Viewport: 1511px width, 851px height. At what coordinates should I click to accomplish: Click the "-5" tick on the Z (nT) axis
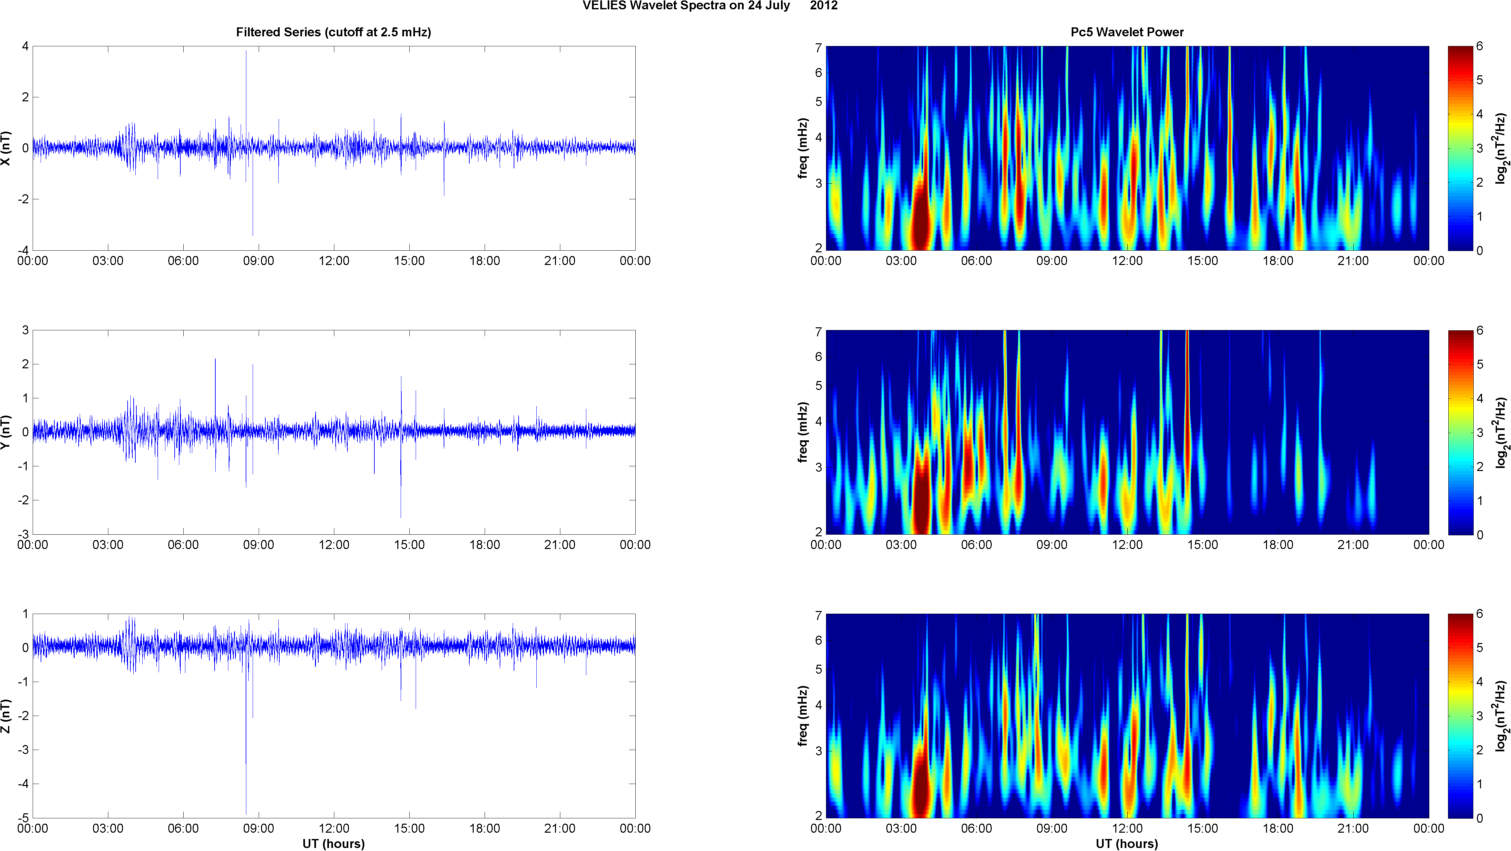23,818
